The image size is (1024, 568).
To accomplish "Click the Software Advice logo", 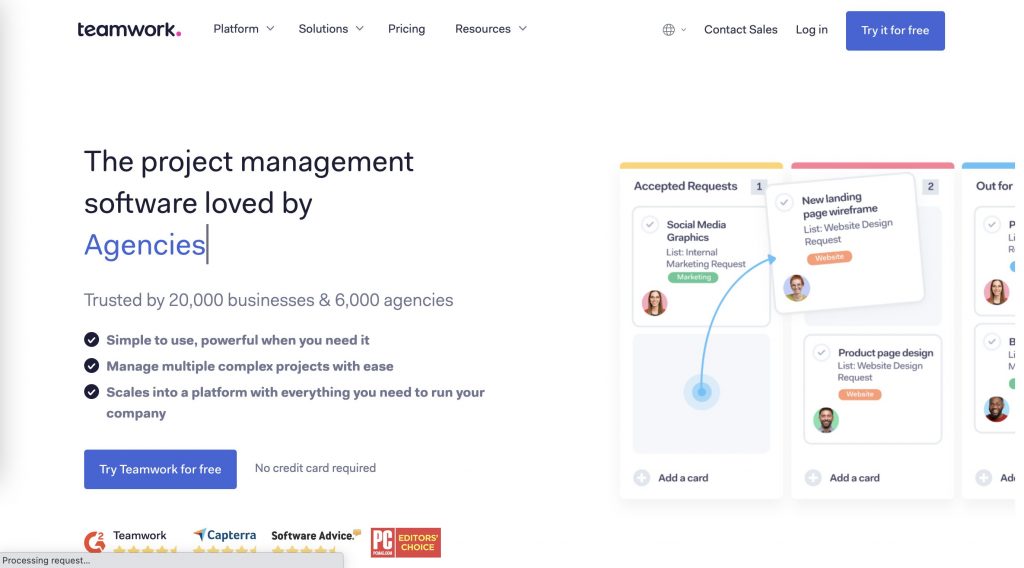I will (x=316, y=535).
